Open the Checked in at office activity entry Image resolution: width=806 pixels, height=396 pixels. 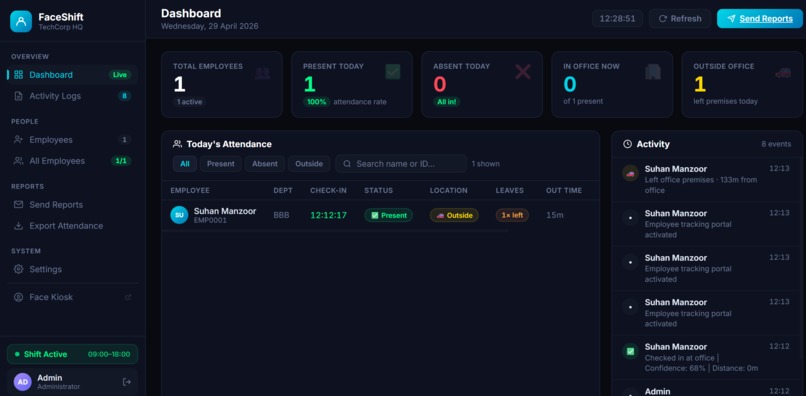tap(707, 357)
